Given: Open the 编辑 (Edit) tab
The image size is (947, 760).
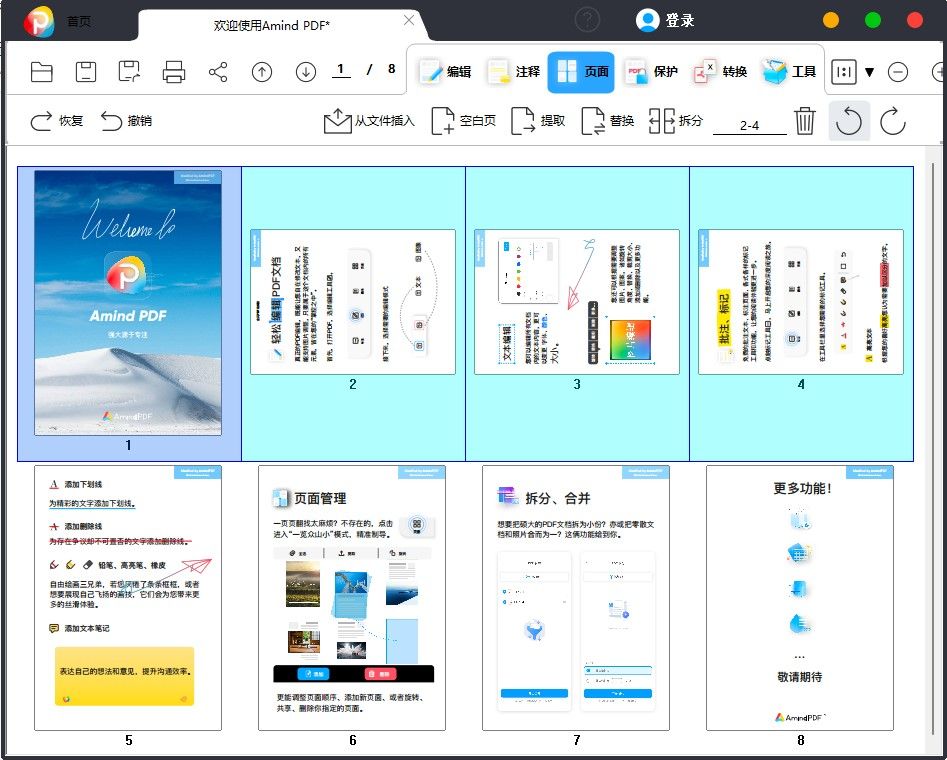Looking at the screenshot, I should click(x=446, y=72).
